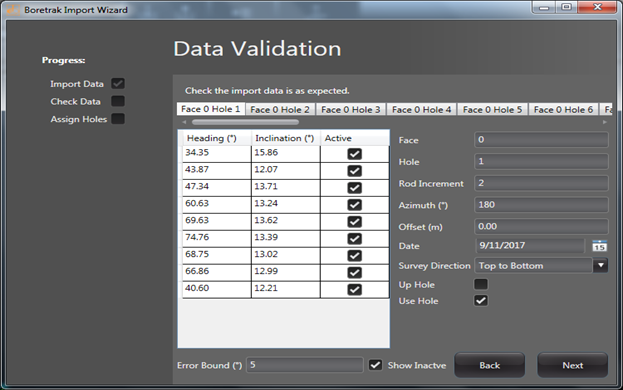The width and height of the screenshot is (623, 390).
Task: Select inclination cell 13.39
Action: tap(286, 239)
